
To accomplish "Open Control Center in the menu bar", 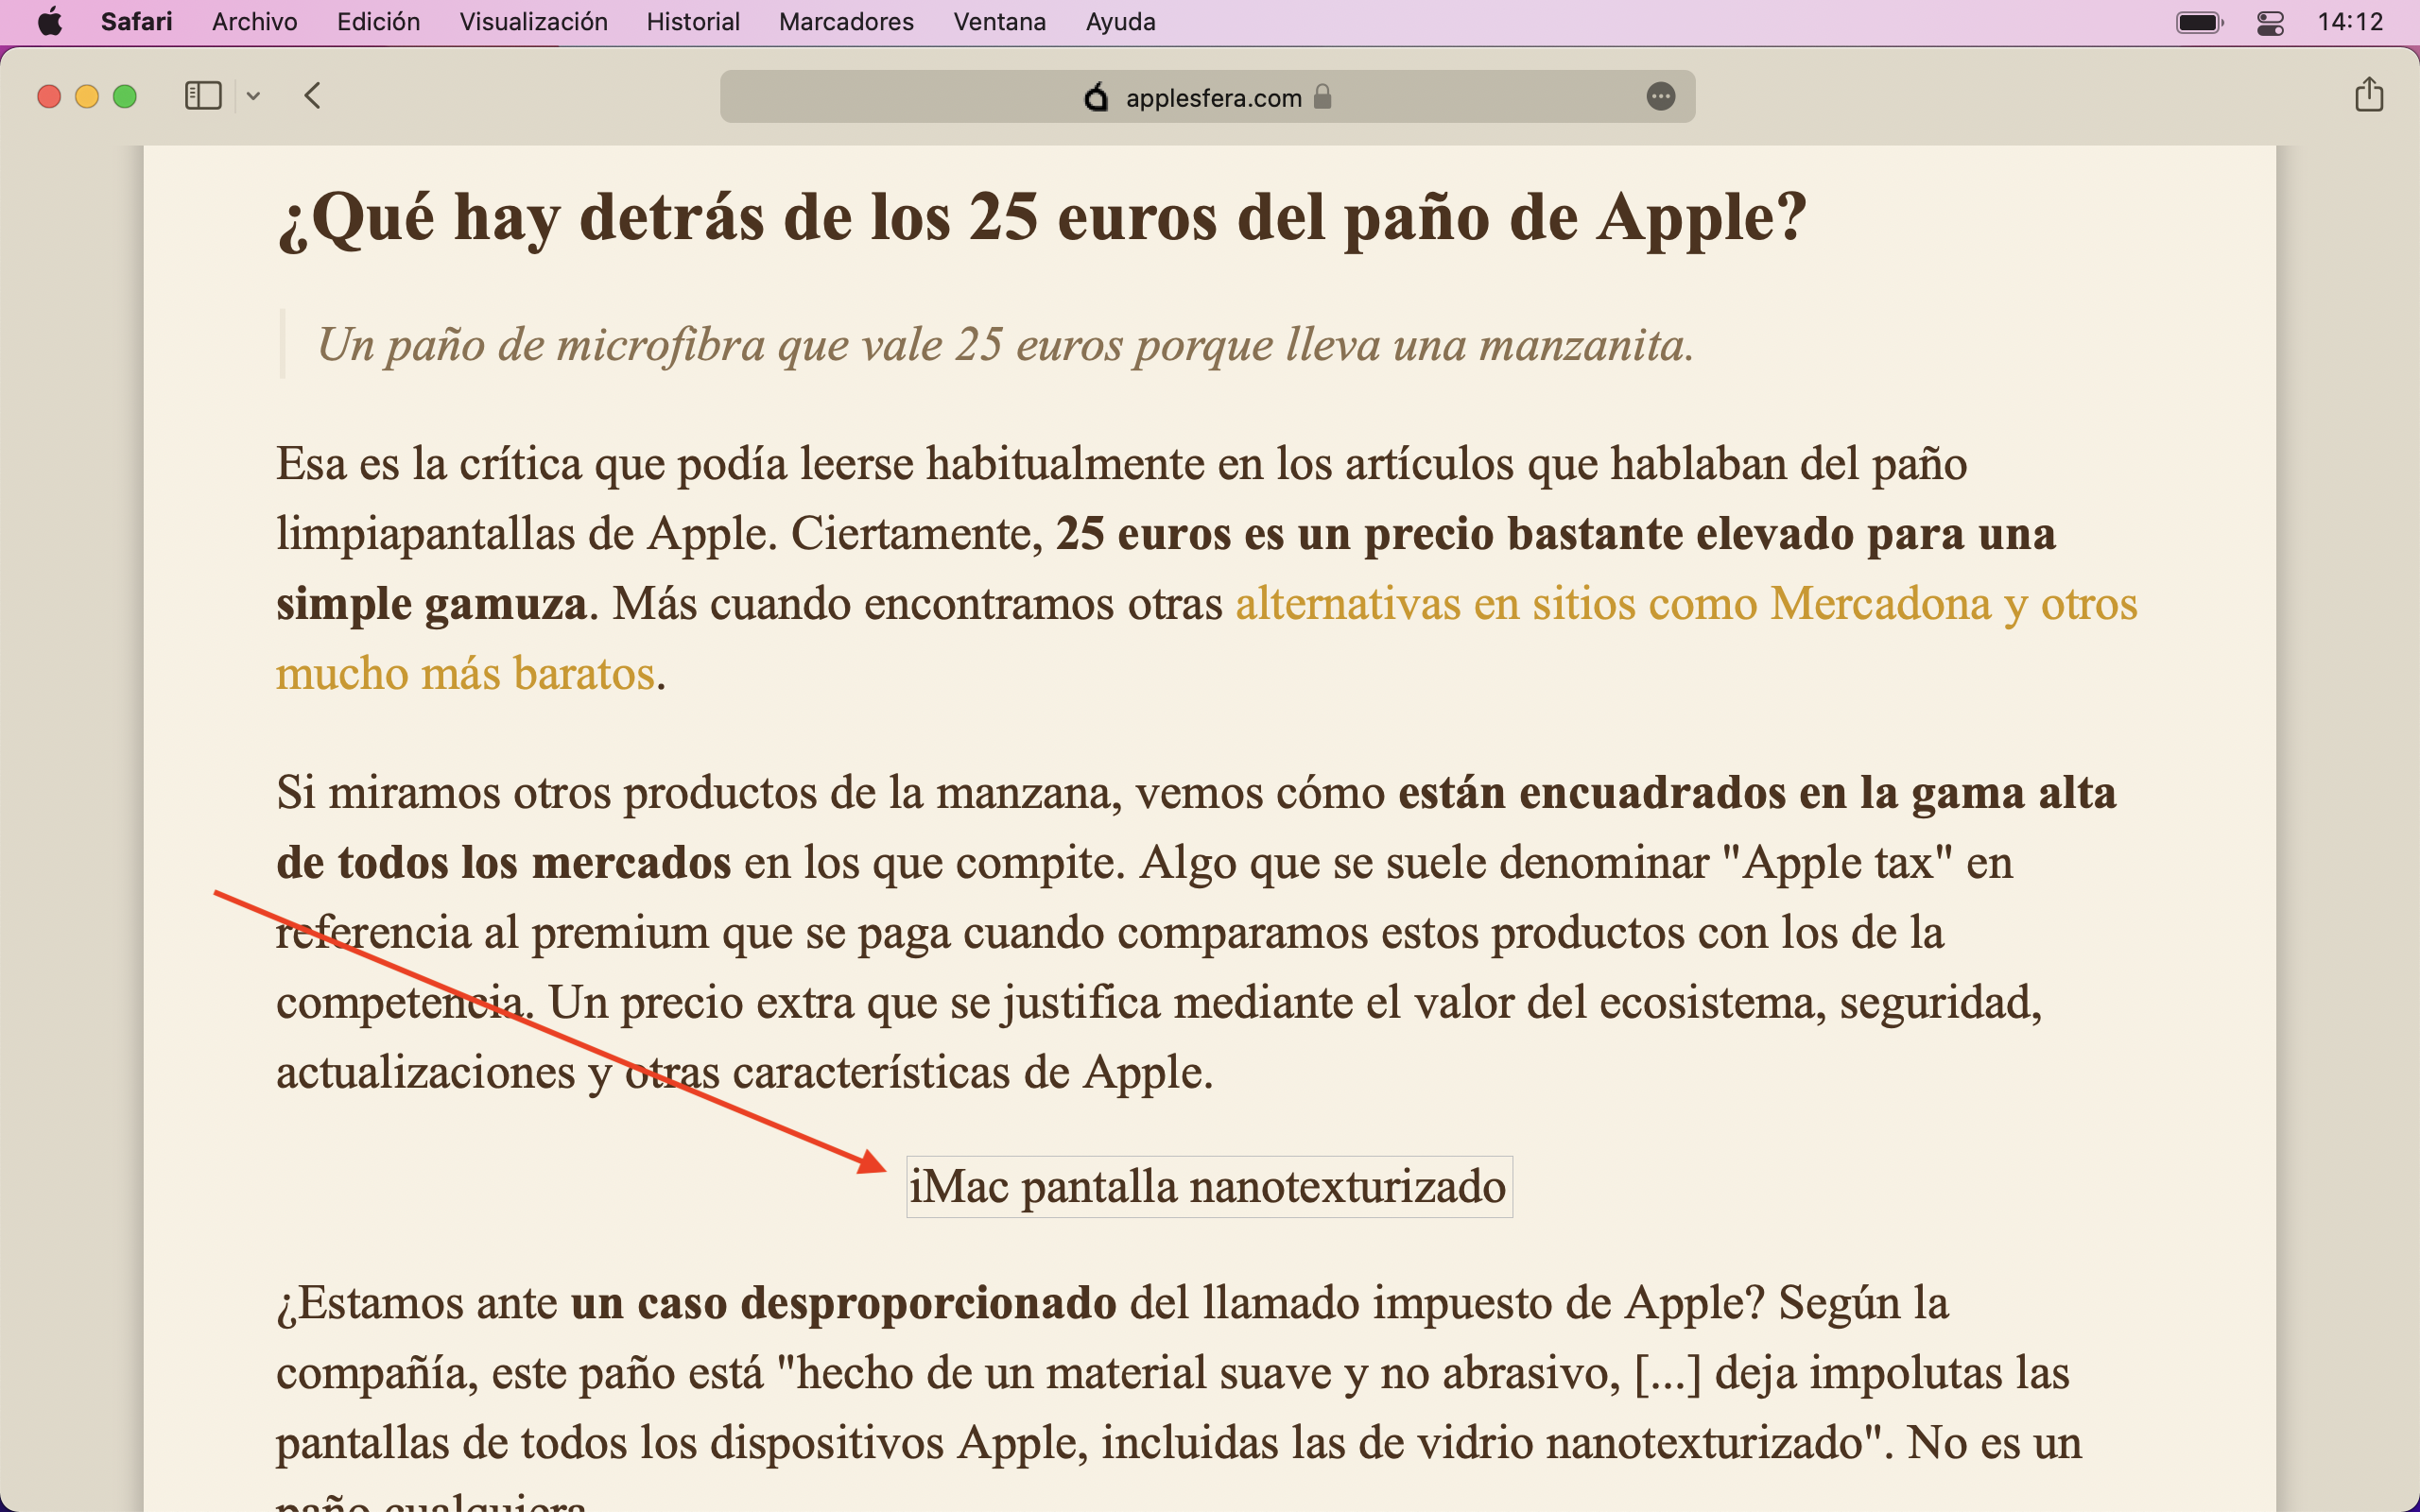I will point(2270,22).
